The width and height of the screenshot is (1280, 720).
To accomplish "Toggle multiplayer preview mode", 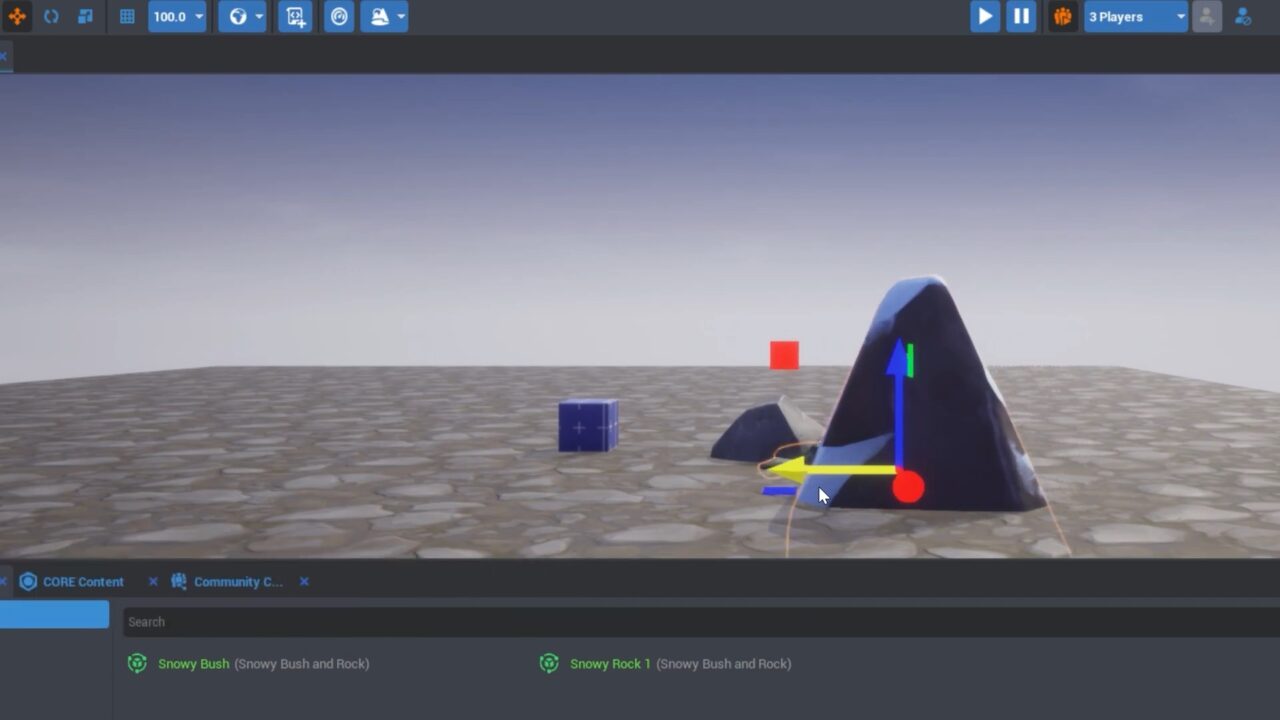I will (x=1062, y=16).
